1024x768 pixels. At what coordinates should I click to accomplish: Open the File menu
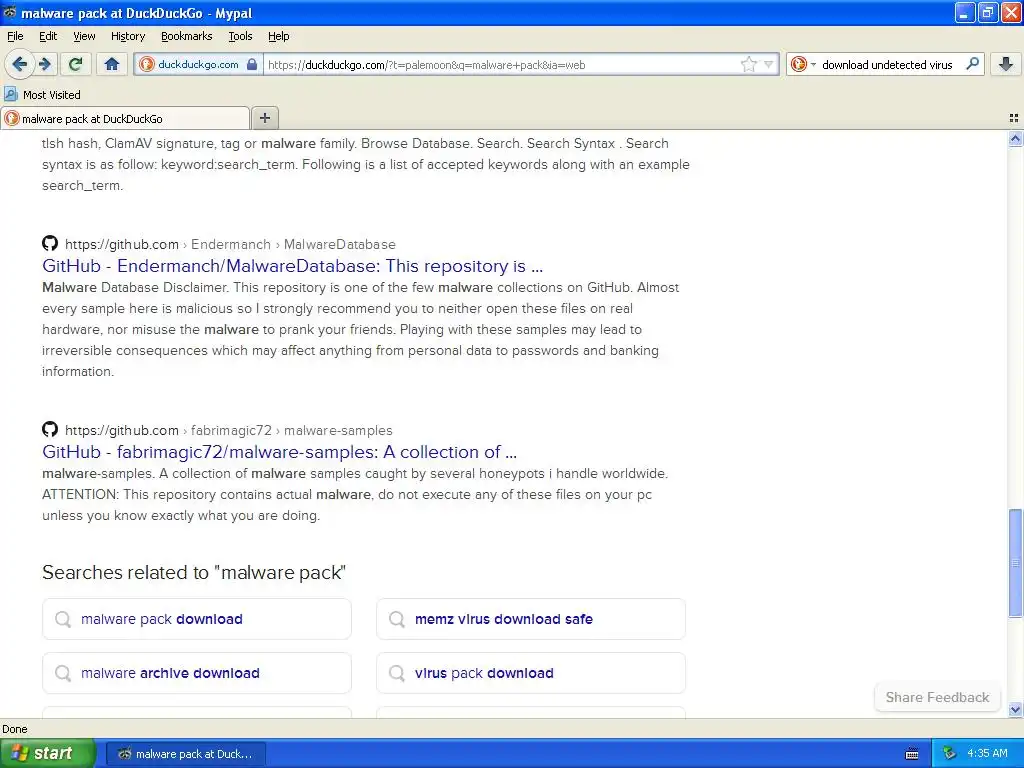(15, 36)
